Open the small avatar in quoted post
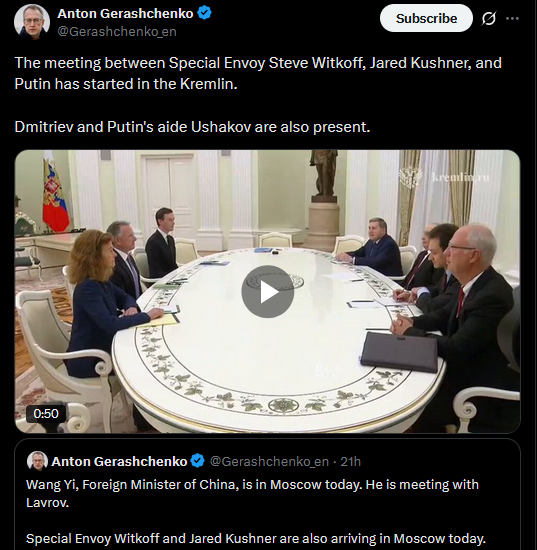537x550 pixels. coord(37,461)
